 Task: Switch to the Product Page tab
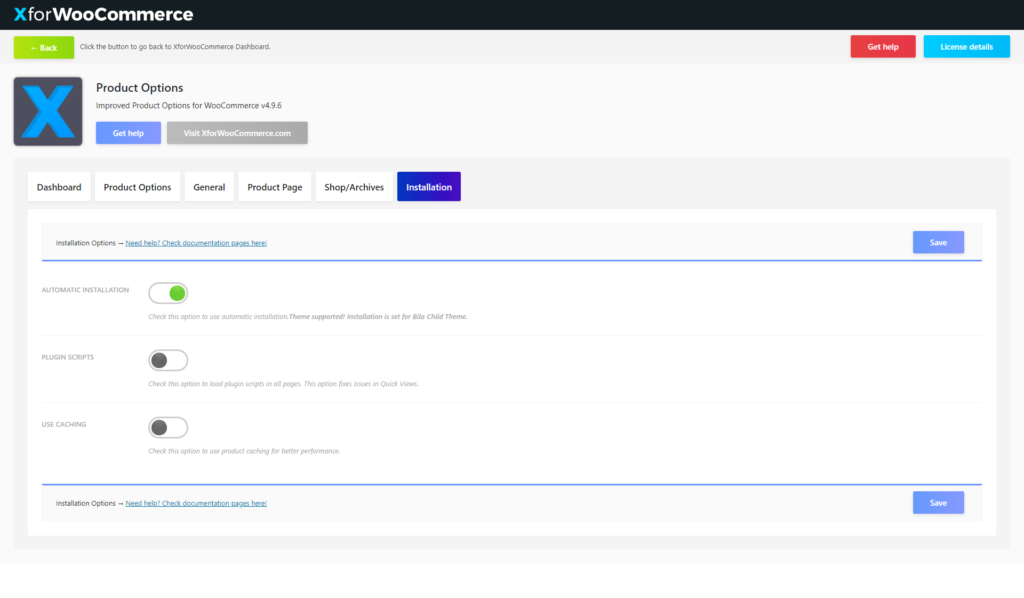274,187
